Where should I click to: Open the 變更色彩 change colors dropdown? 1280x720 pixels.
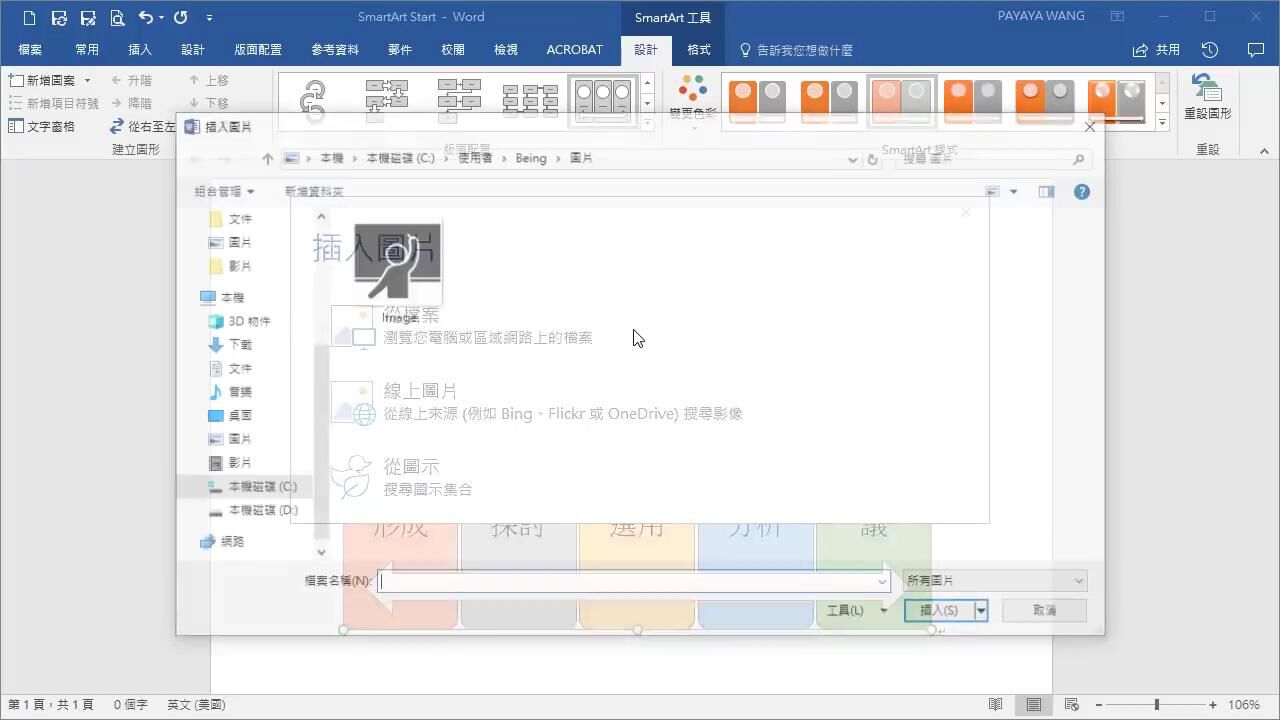693,100
